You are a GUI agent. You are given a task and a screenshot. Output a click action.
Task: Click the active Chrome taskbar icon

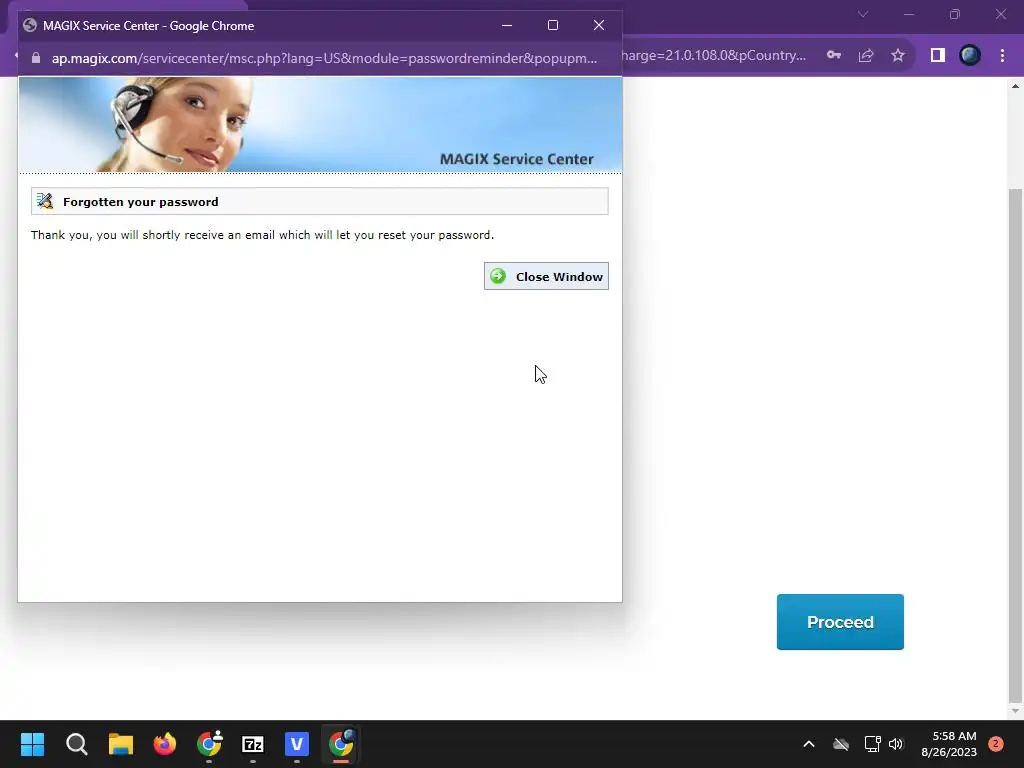(341, 744)
